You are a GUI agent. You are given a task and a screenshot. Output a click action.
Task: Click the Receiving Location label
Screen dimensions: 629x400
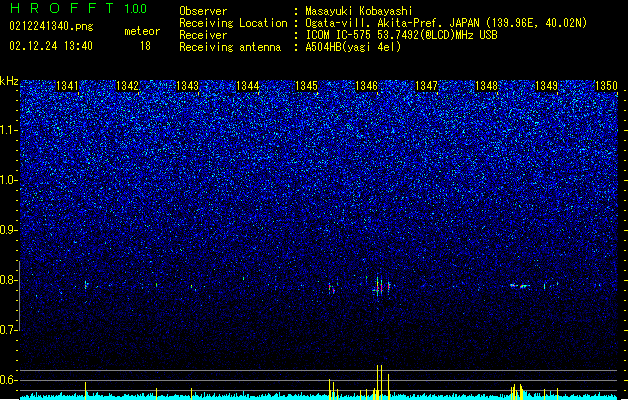click(x=233, y=23)
